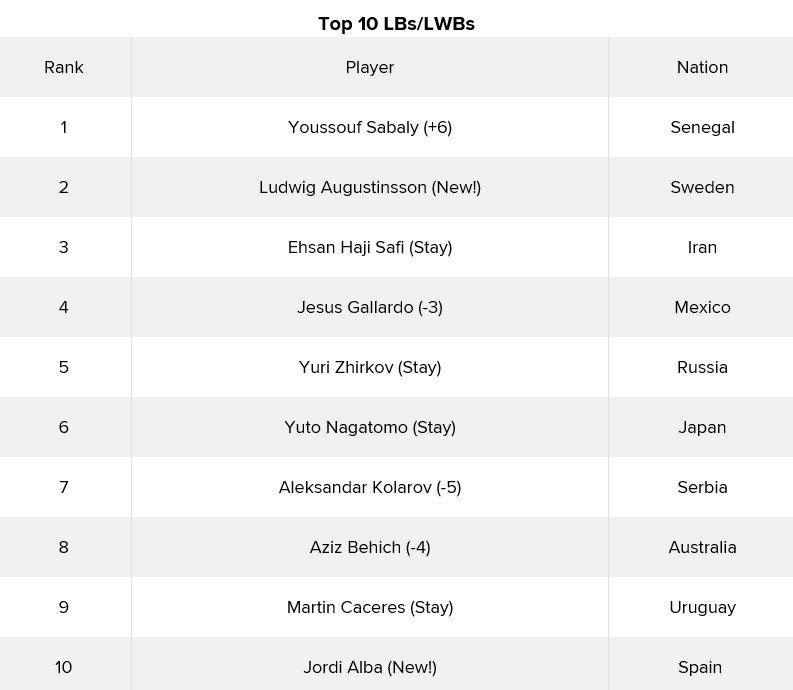The width and height of the screenshot is (793, 690).
Task: Click the "Top 10 LBs/LWBs" table title
Action: point(396,24)
